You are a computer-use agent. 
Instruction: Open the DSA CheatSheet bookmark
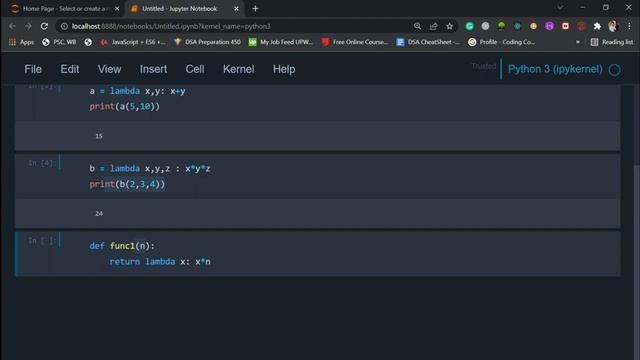[x=429, y=42]
